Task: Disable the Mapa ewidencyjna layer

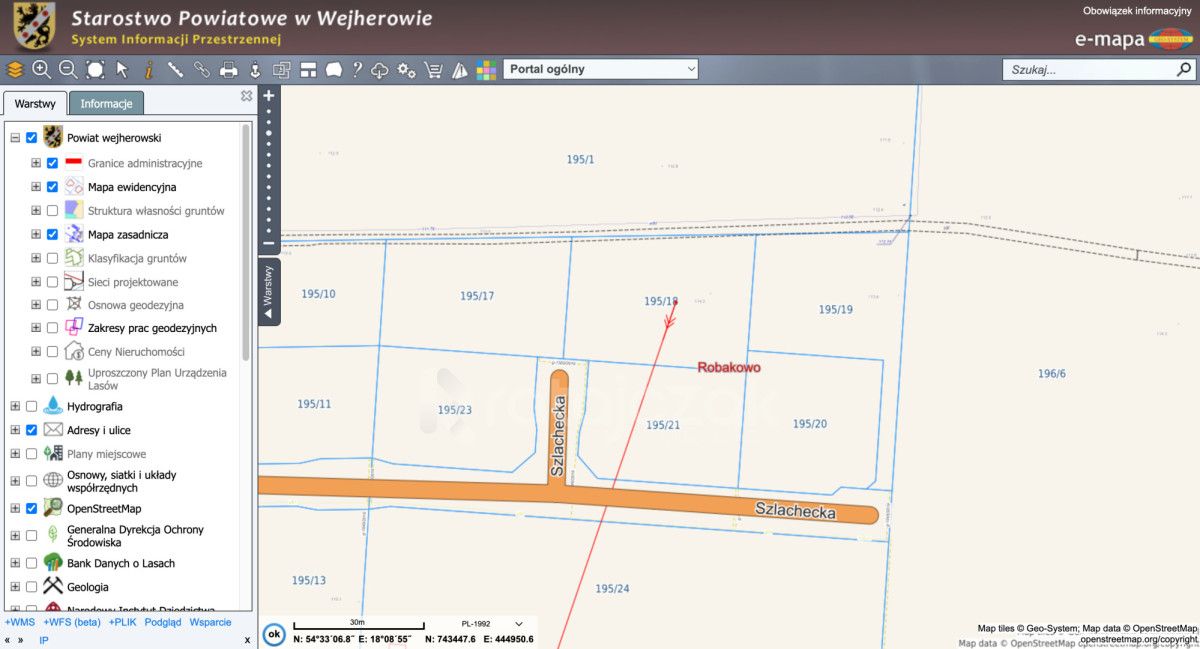Action: [x=52, y=186]
